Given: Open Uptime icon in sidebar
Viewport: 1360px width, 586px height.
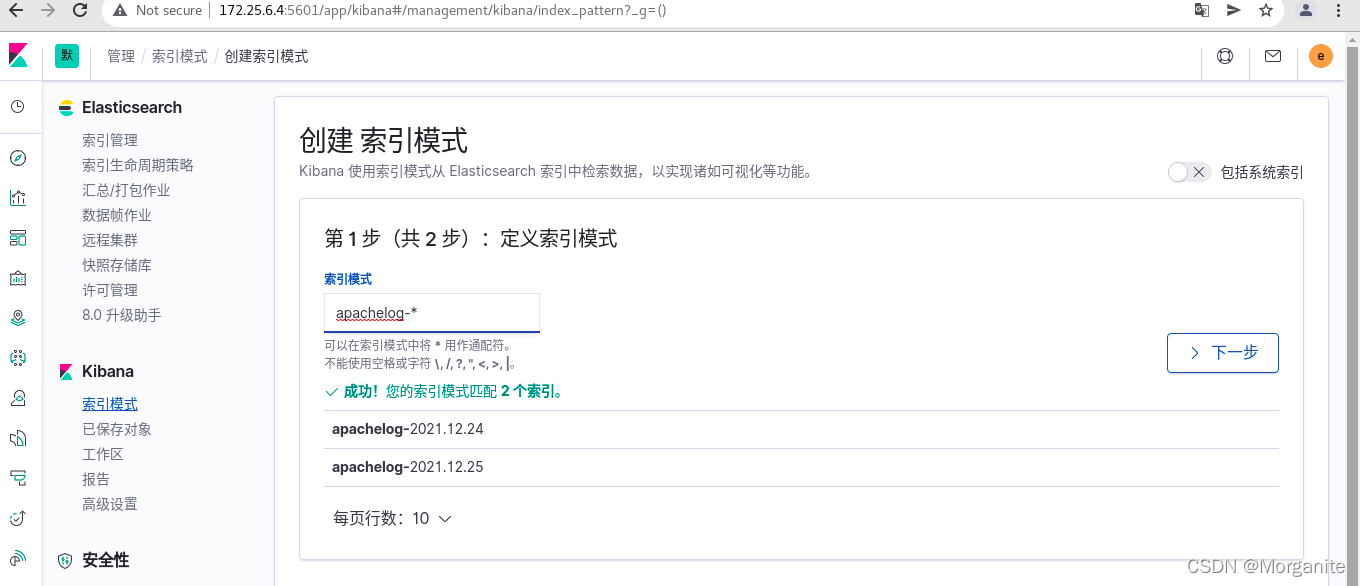Looking at the screenshot, I should point(18,518).
